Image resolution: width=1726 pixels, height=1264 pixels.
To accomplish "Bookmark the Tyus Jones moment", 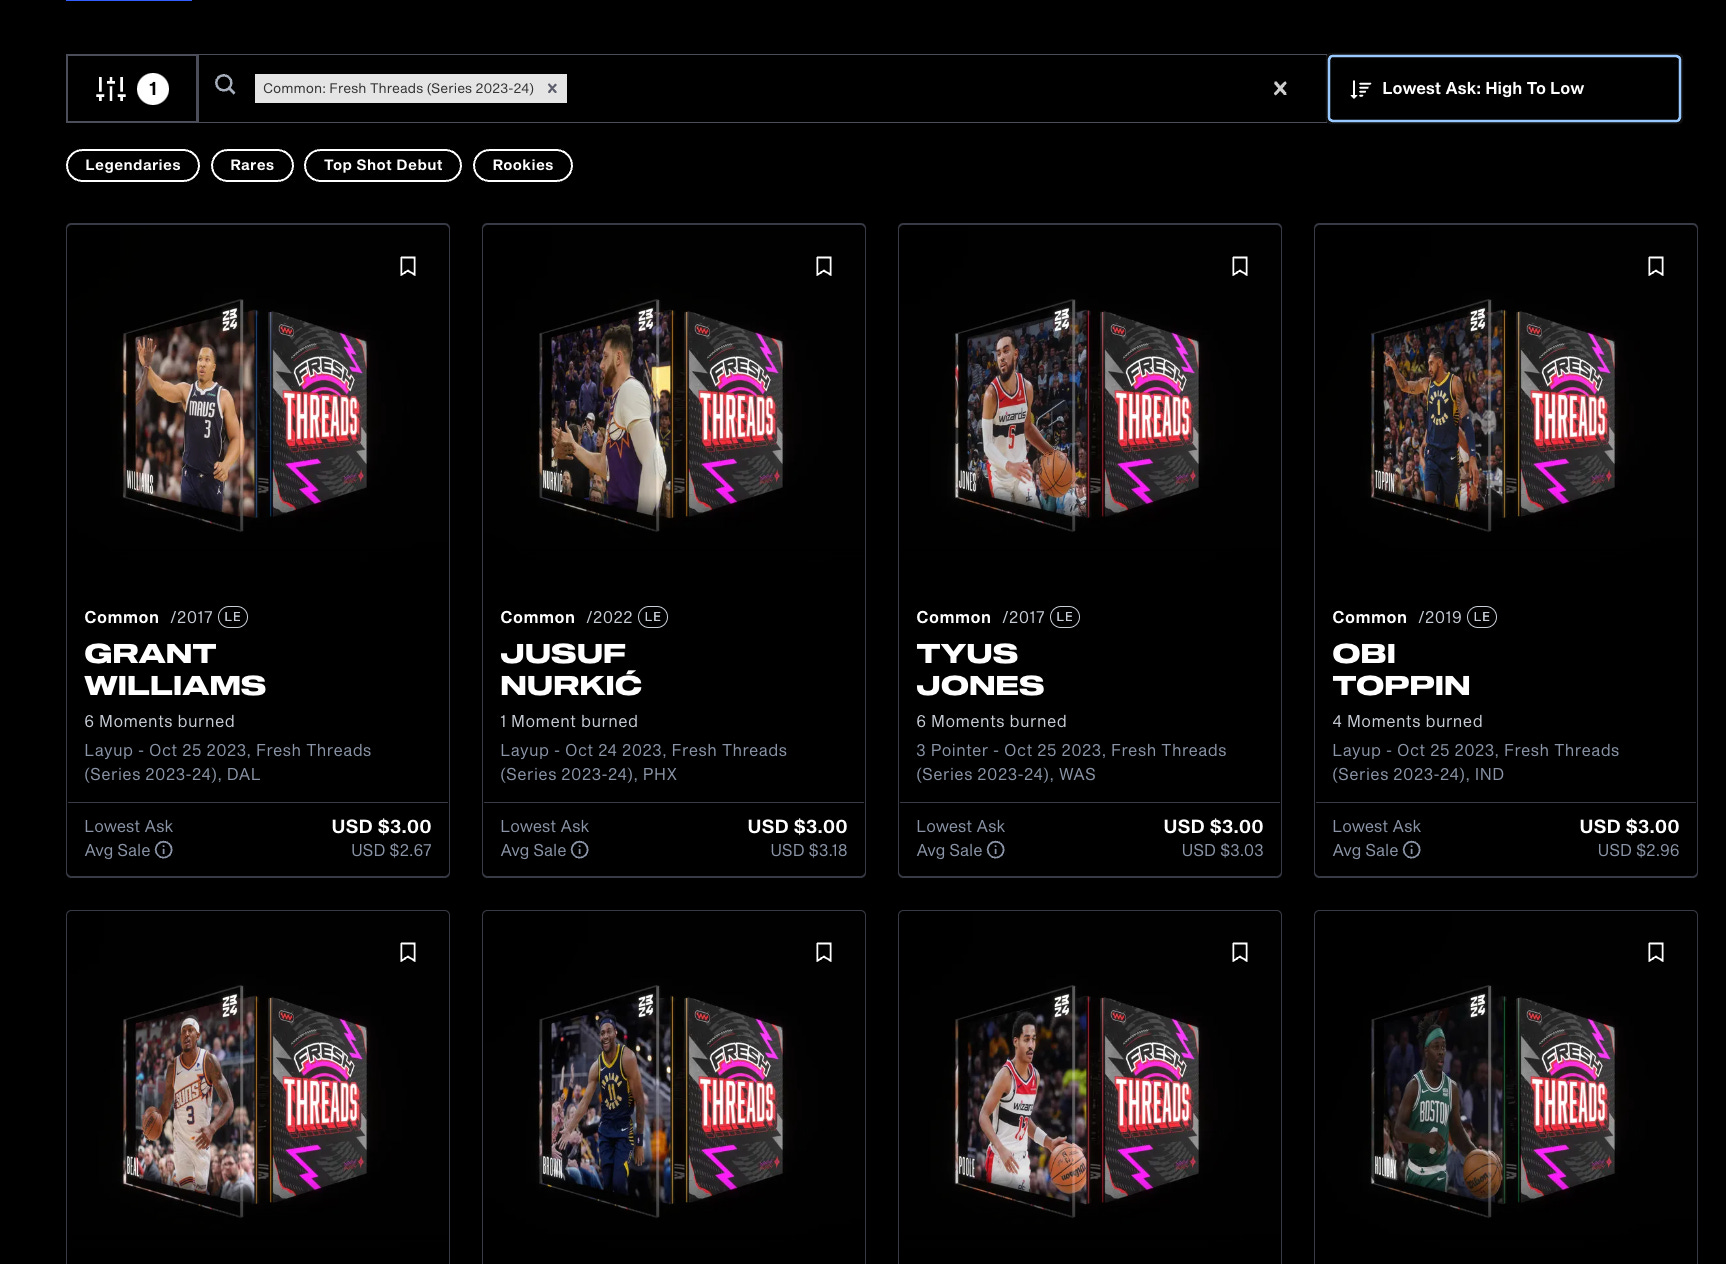I will pyautogui.click(x=1240, y=266).
